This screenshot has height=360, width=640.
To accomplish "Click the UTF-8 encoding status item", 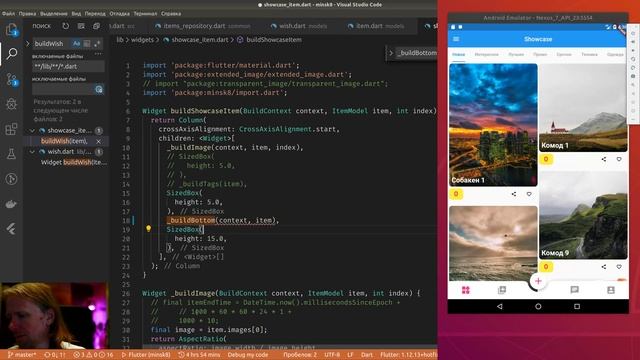I will [x=332, y=355].
